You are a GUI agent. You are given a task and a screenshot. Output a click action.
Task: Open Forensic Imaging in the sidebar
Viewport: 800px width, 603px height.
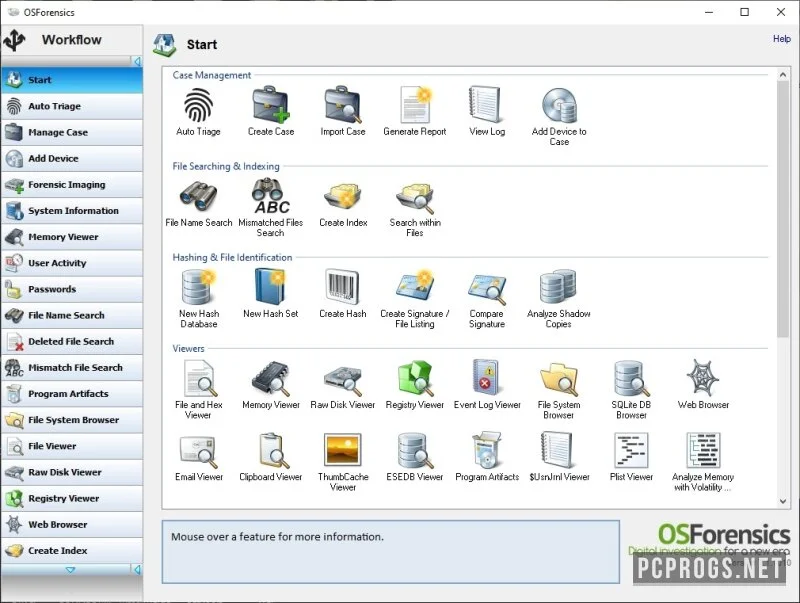pos(72,185)
